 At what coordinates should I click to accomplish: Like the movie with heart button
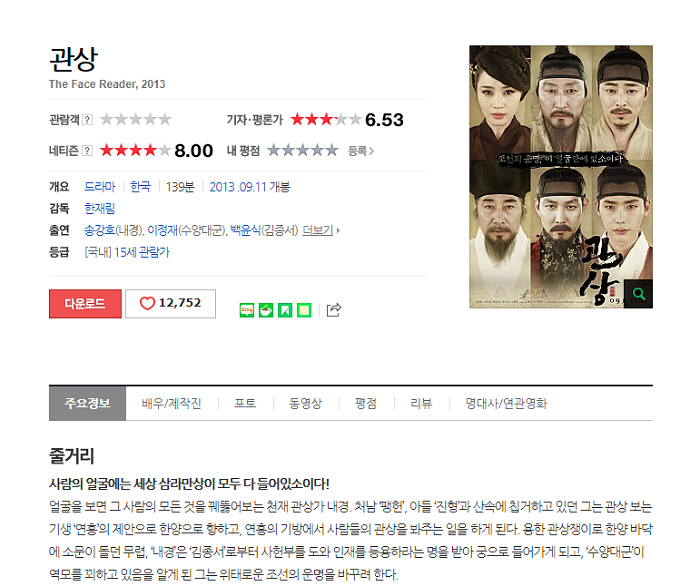[x=171, y=303]
